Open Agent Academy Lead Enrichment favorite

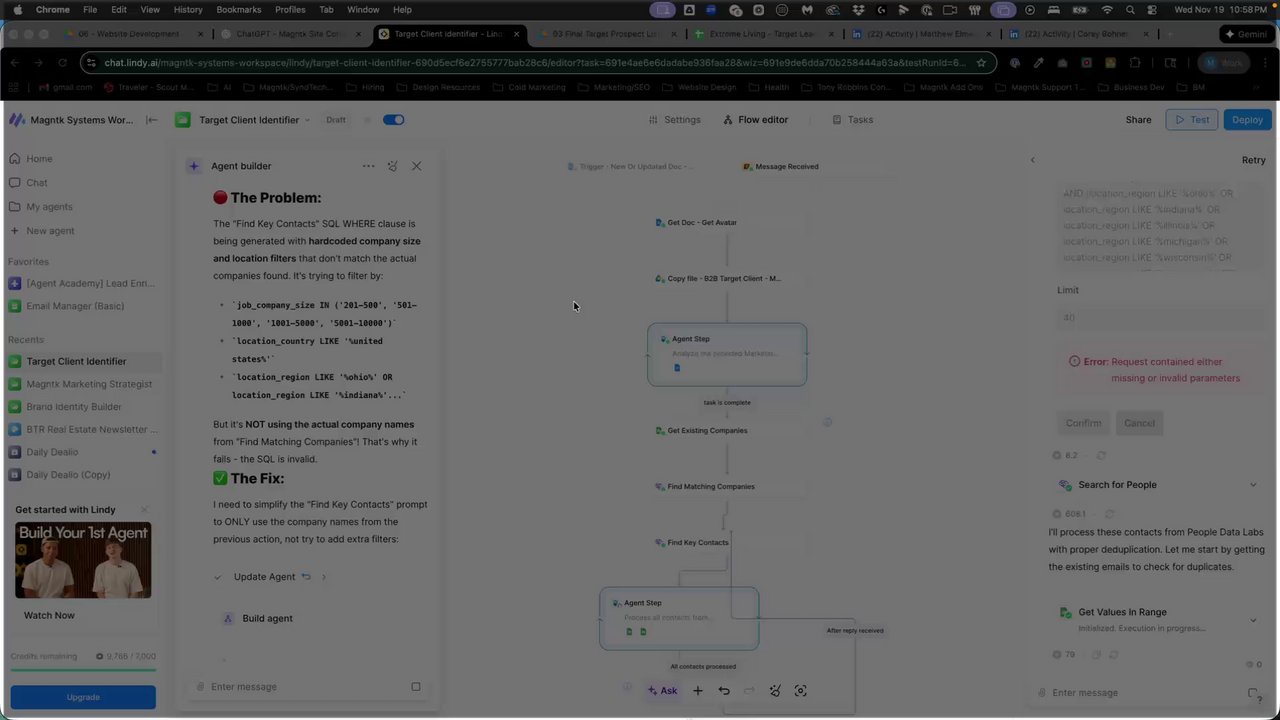pyautogui.click(x=82, y=284)
